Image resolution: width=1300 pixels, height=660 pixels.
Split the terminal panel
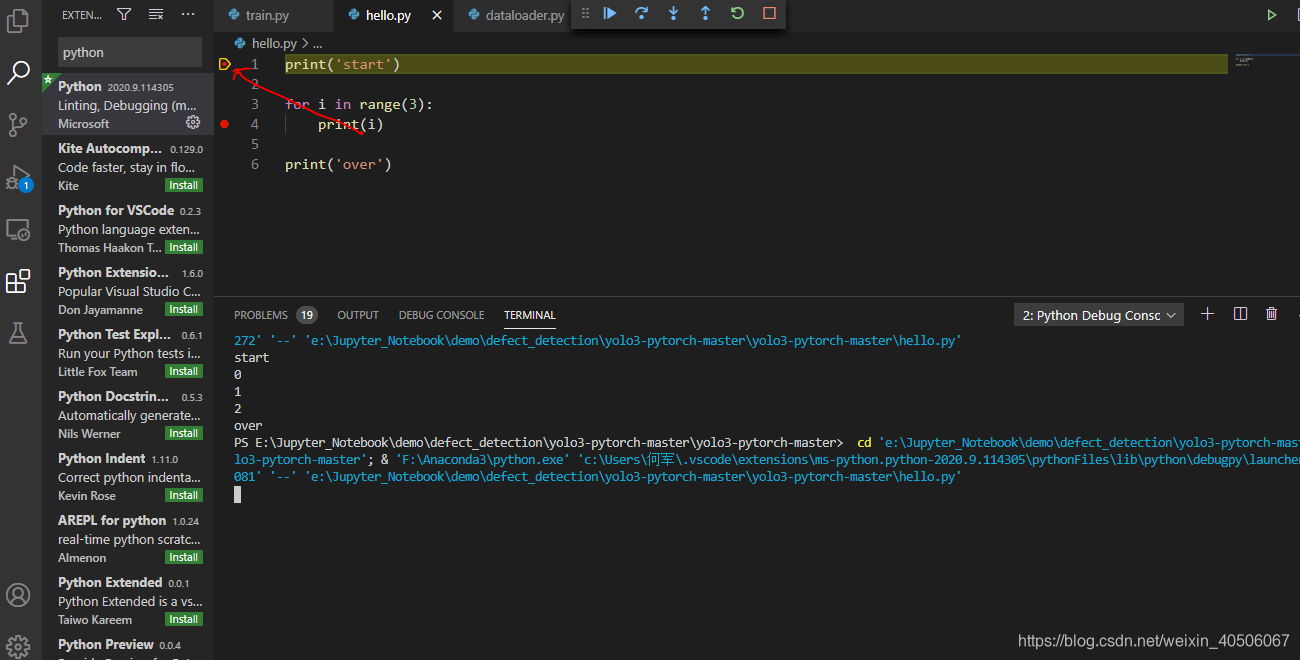coord(1240,314)
